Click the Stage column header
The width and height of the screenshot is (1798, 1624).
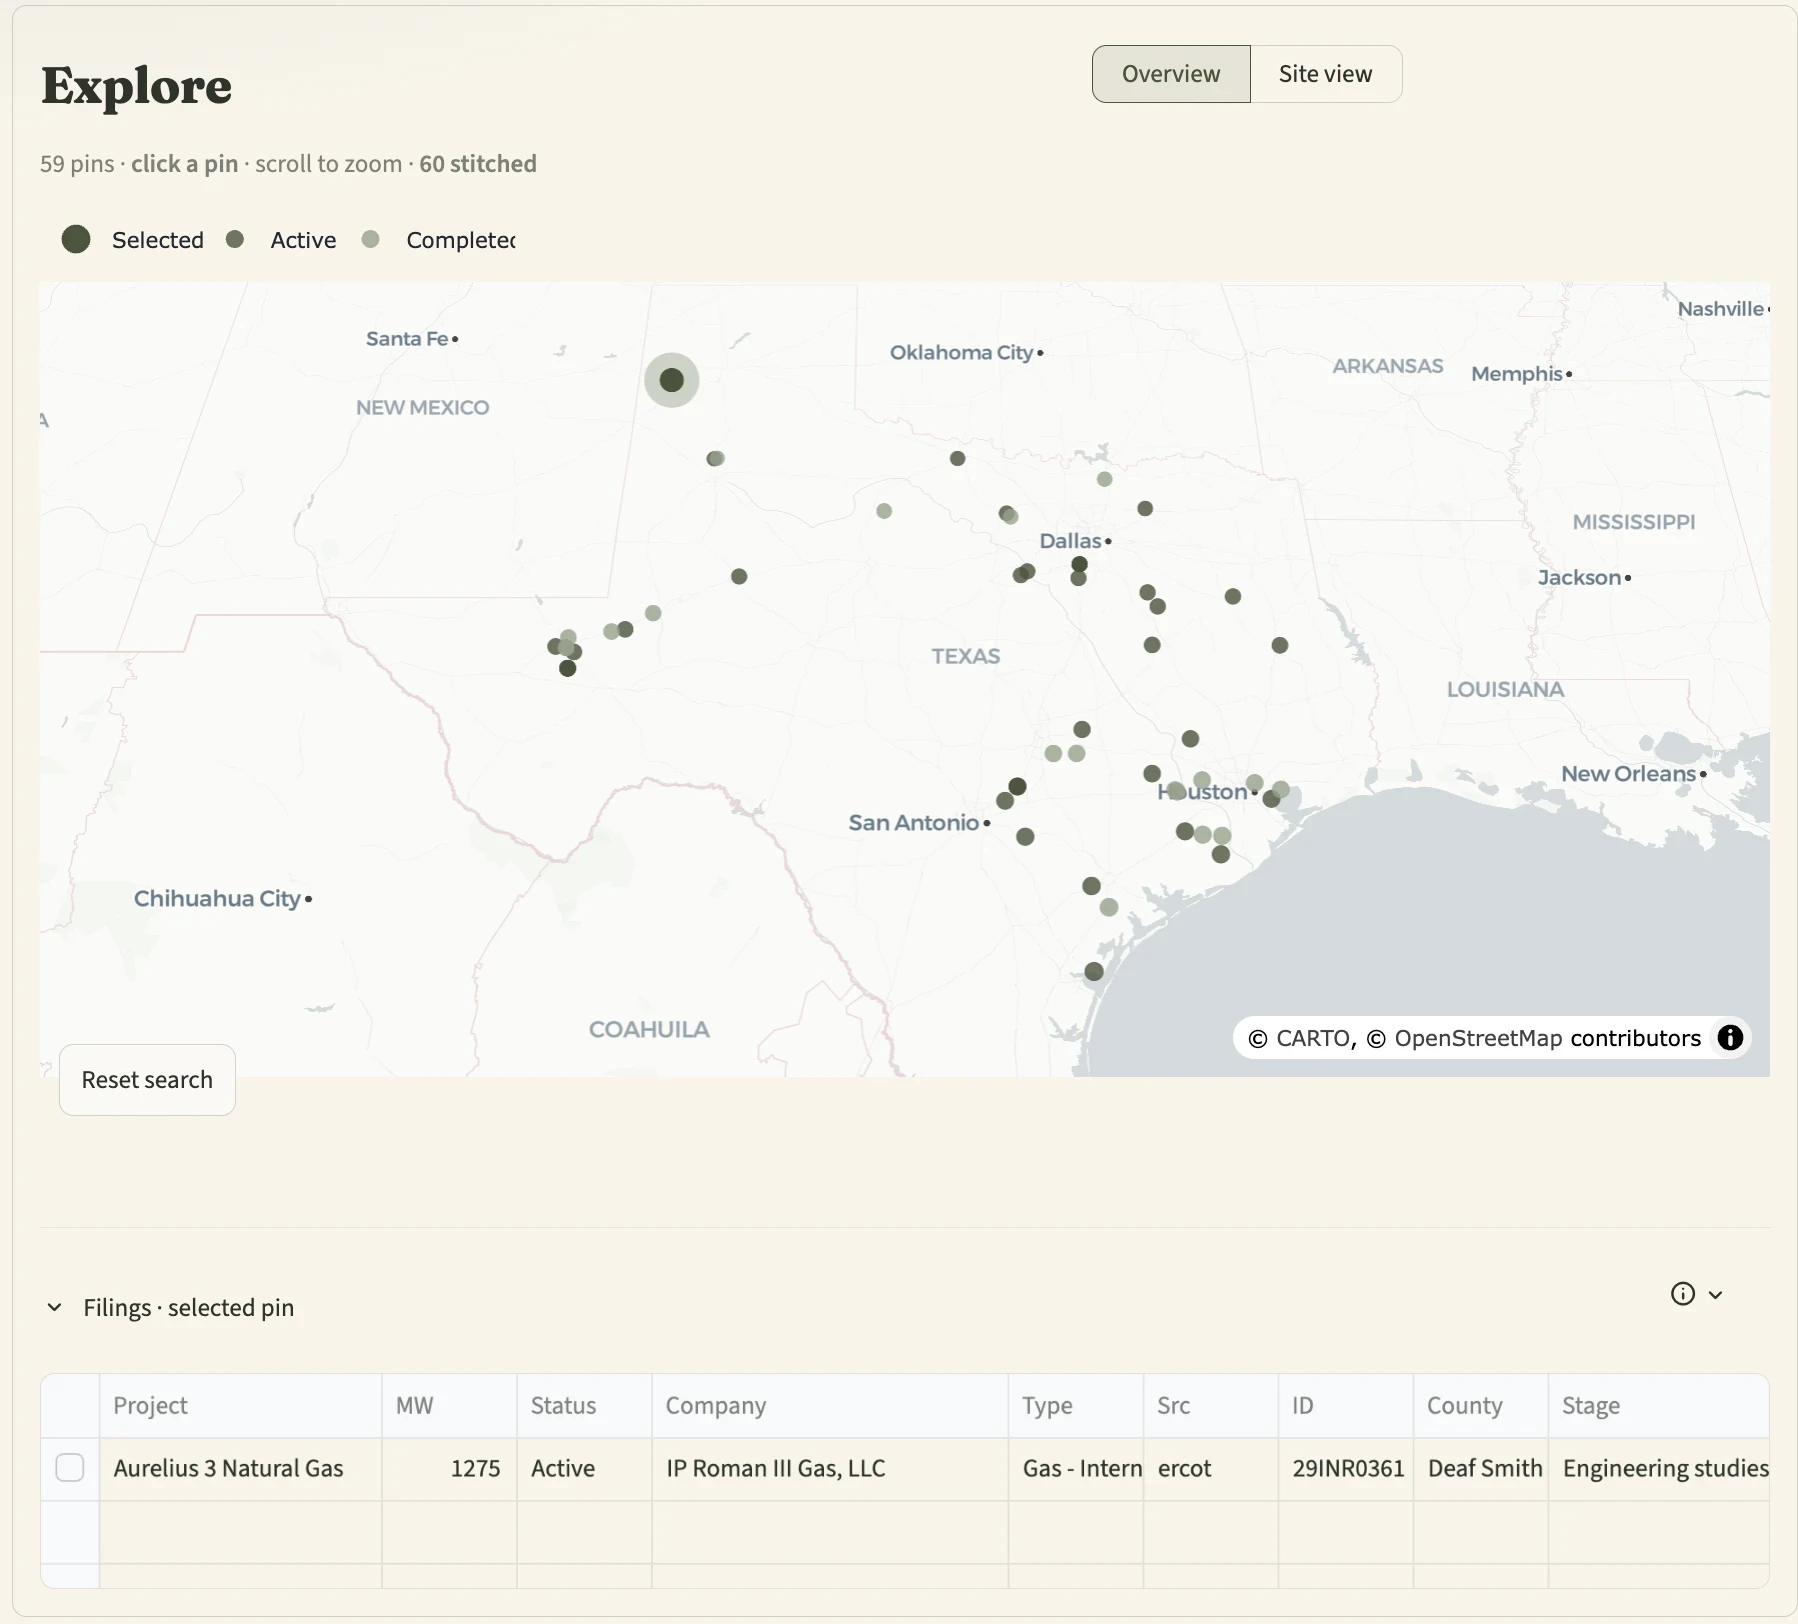point(1659,1406)
